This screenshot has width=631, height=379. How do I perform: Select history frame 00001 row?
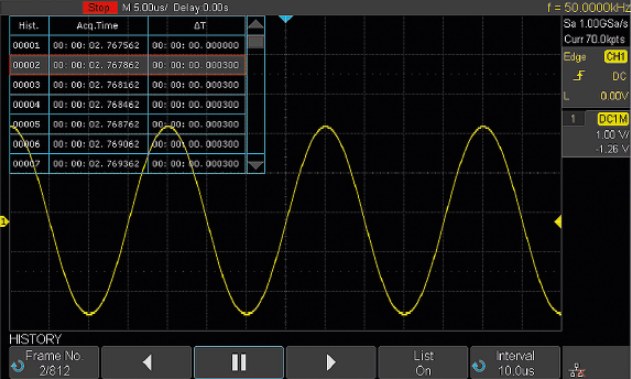pos(127,45)
